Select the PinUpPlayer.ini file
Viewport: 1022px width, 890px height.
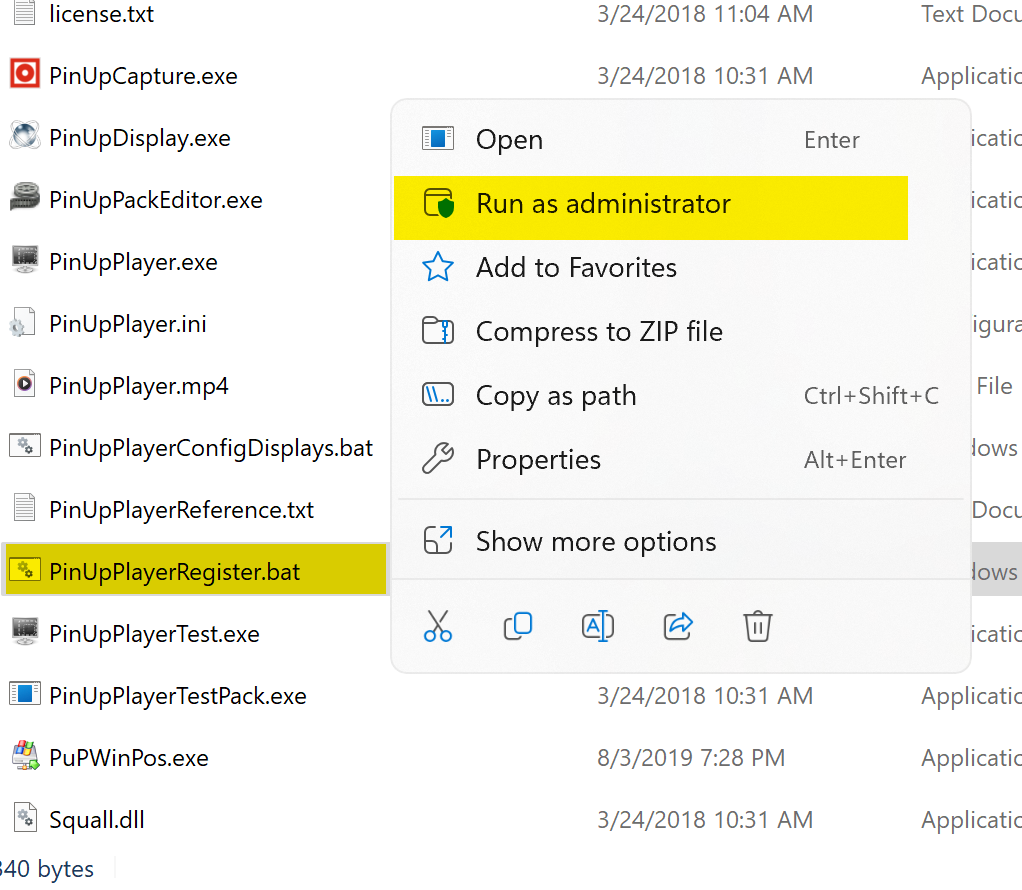click(x=127, y=324)
